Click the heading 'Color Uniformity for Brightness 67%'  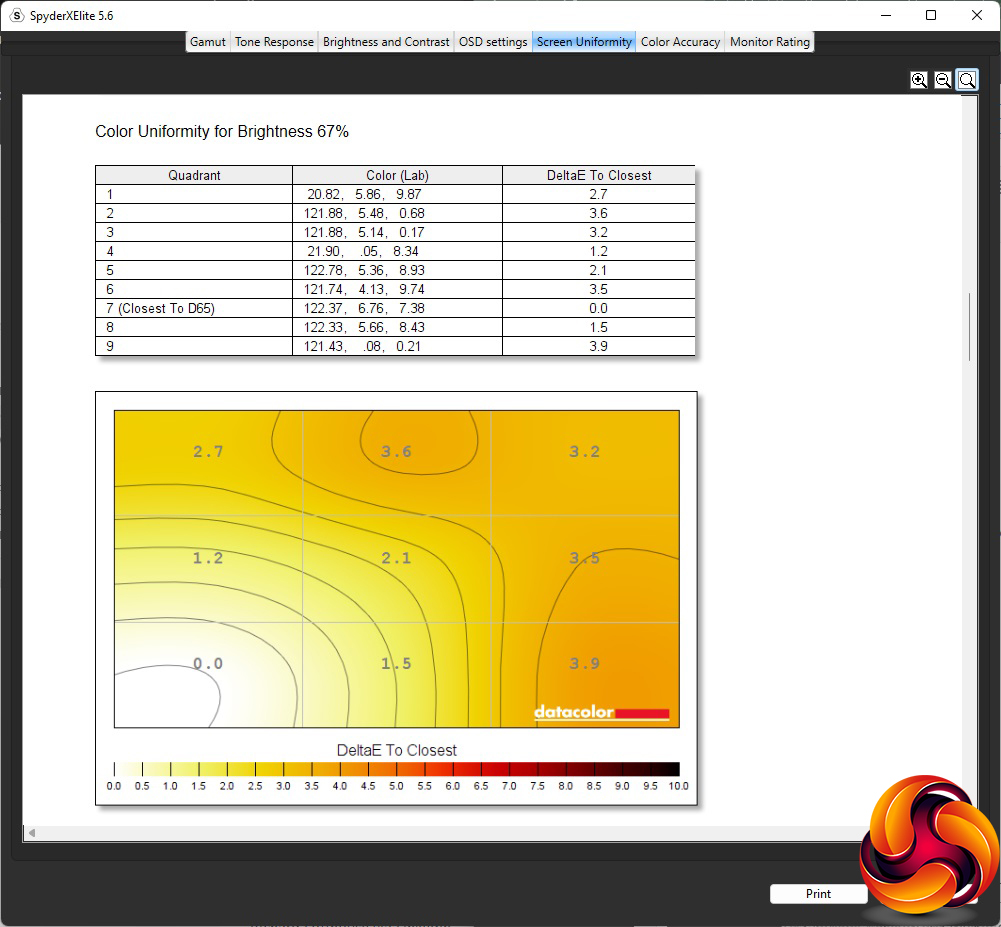click(x=222, y=132)
